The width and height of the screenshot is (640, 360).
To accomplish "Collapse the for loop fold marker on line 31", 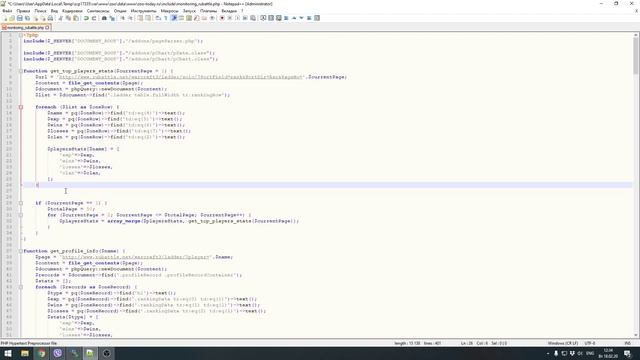I will (x=21, y=215).
